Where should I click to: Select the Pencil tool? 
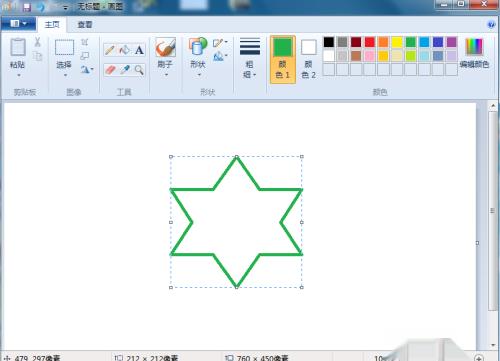coord(110,50)
